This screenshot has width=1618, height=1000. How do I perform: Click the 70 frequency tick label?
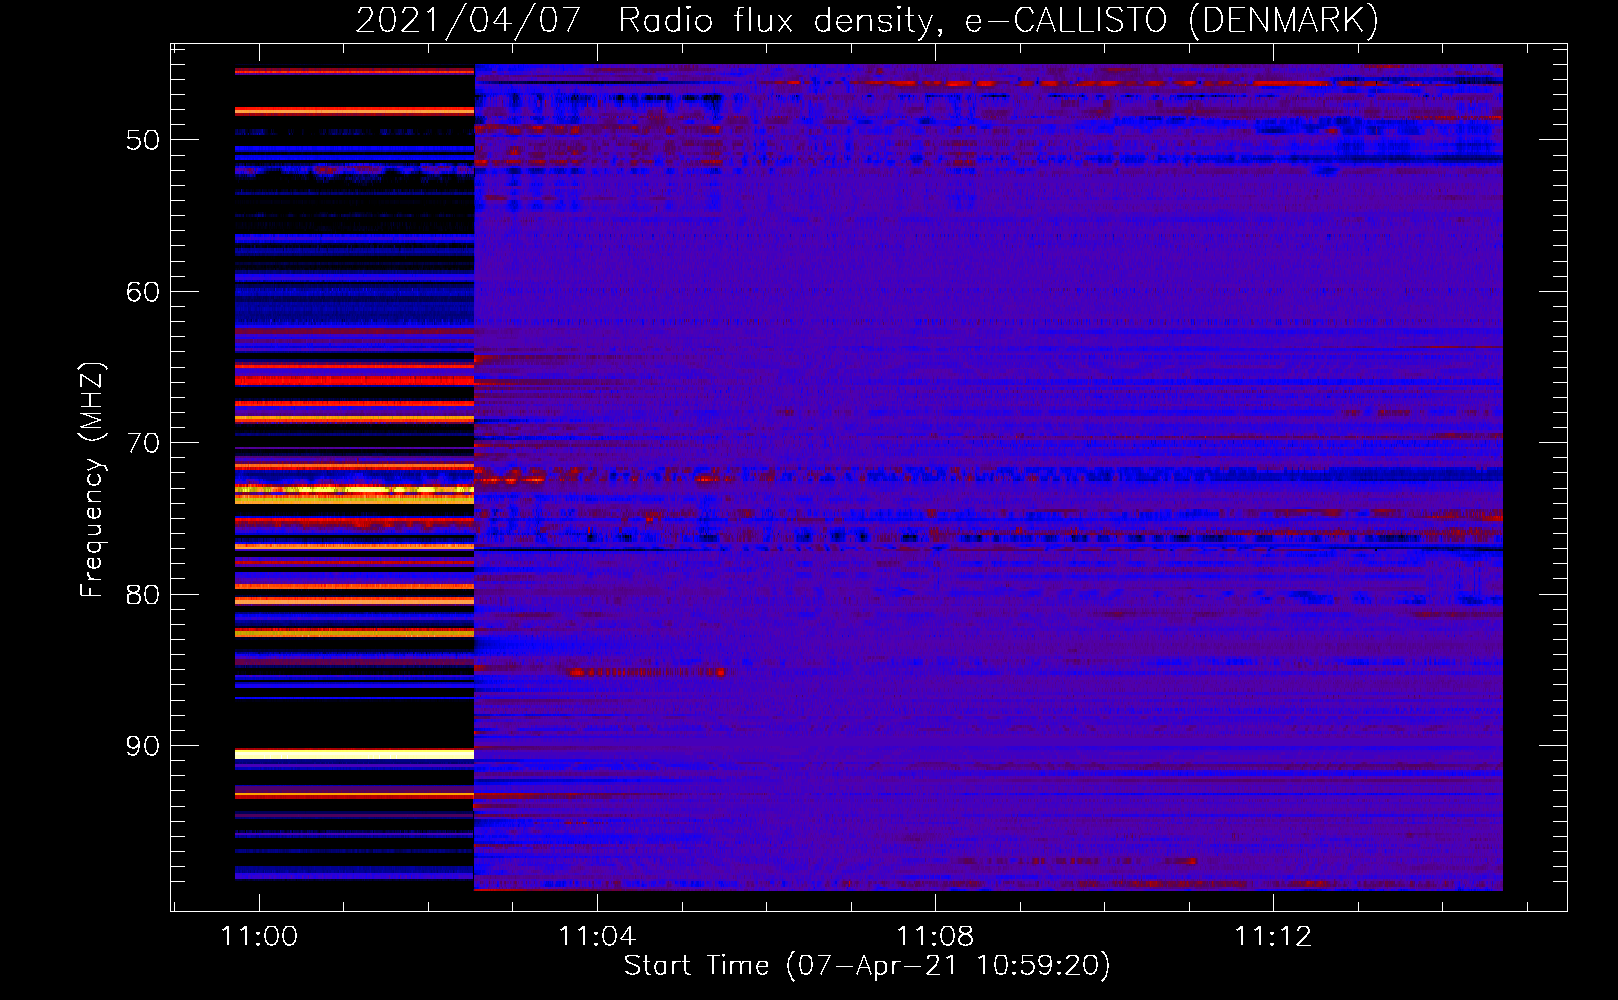pos(143,443)
